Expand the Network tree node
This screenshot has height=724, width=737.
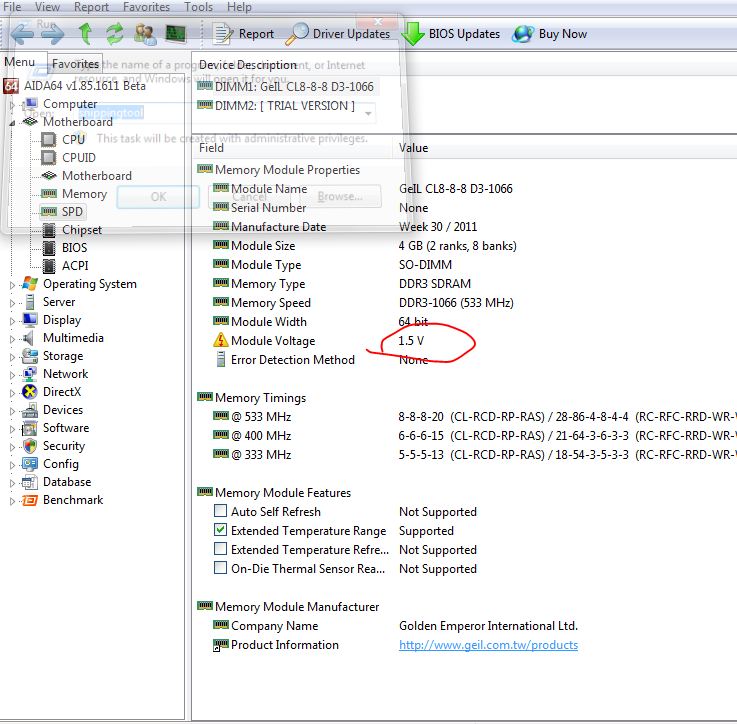point(13,375)
